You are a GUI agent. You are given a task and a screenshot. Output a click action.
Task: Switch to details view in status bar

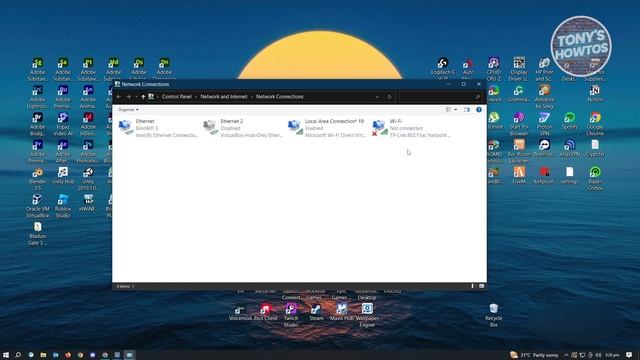[x=473, y=286]
